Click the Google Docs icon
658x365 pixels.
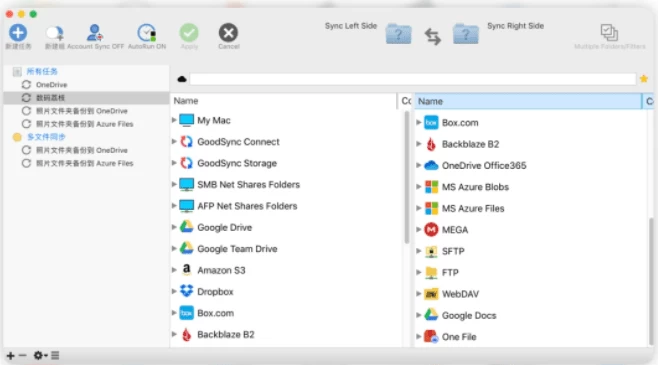pyautogui.click(x=431, y=315)
